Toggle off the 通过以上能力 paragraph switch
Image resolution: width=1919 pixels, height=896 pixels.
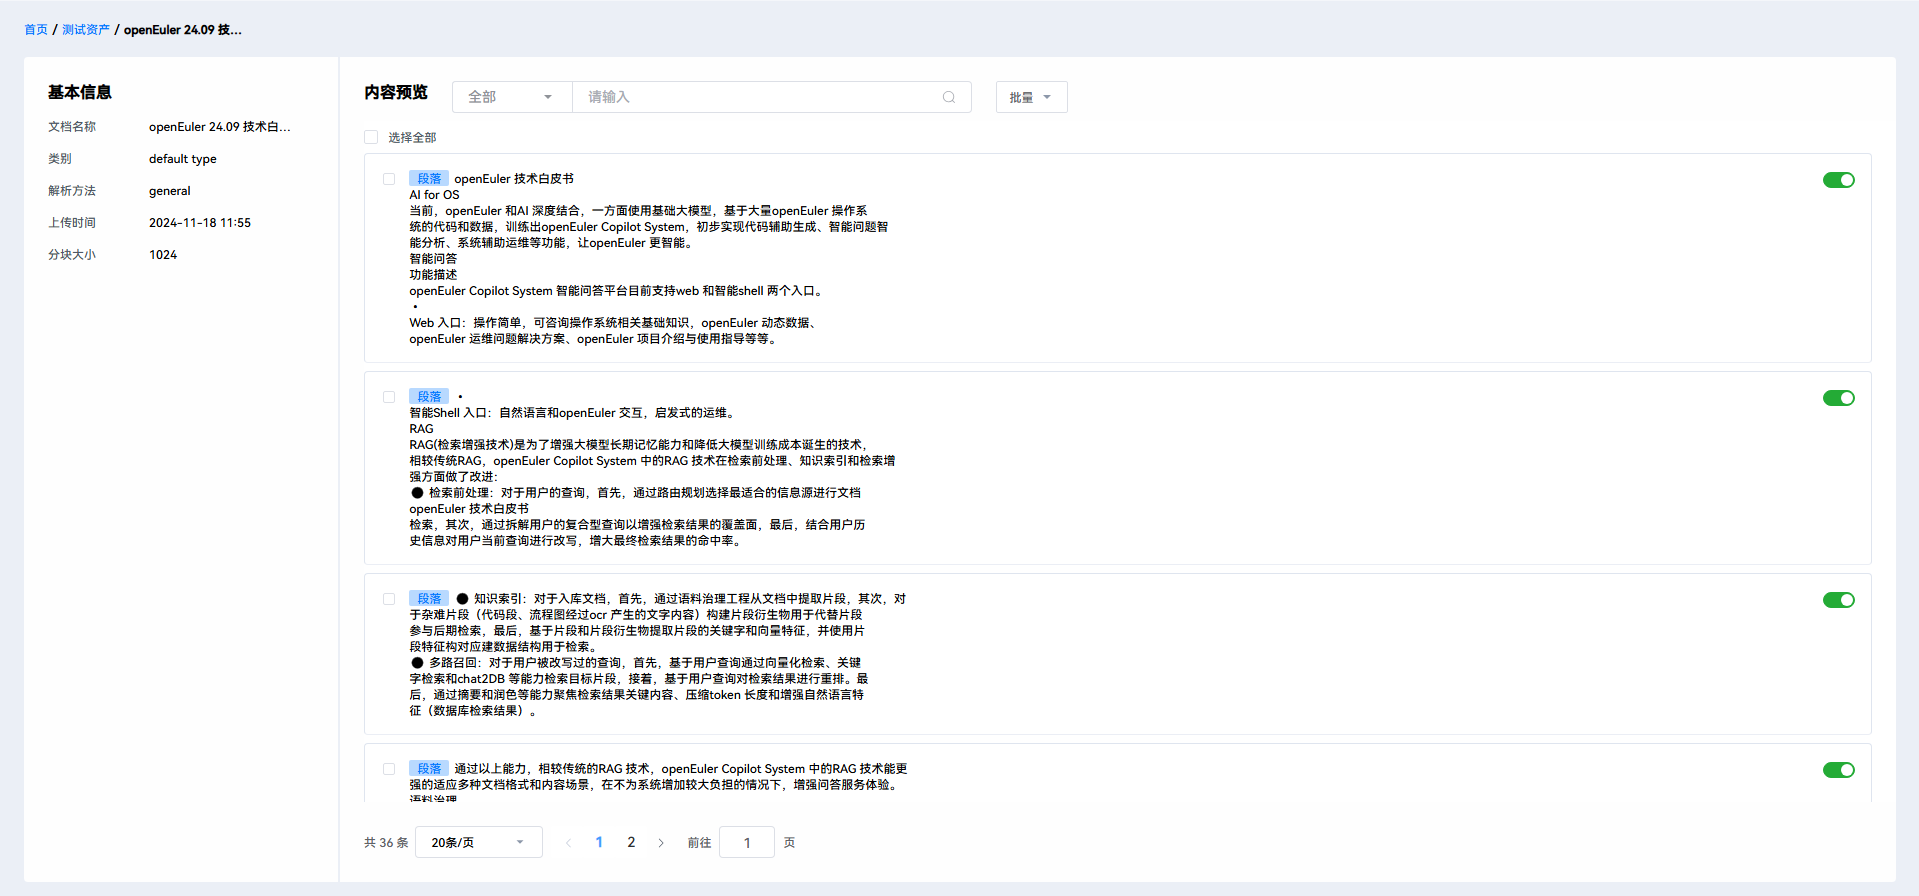tap(1838, 770)
